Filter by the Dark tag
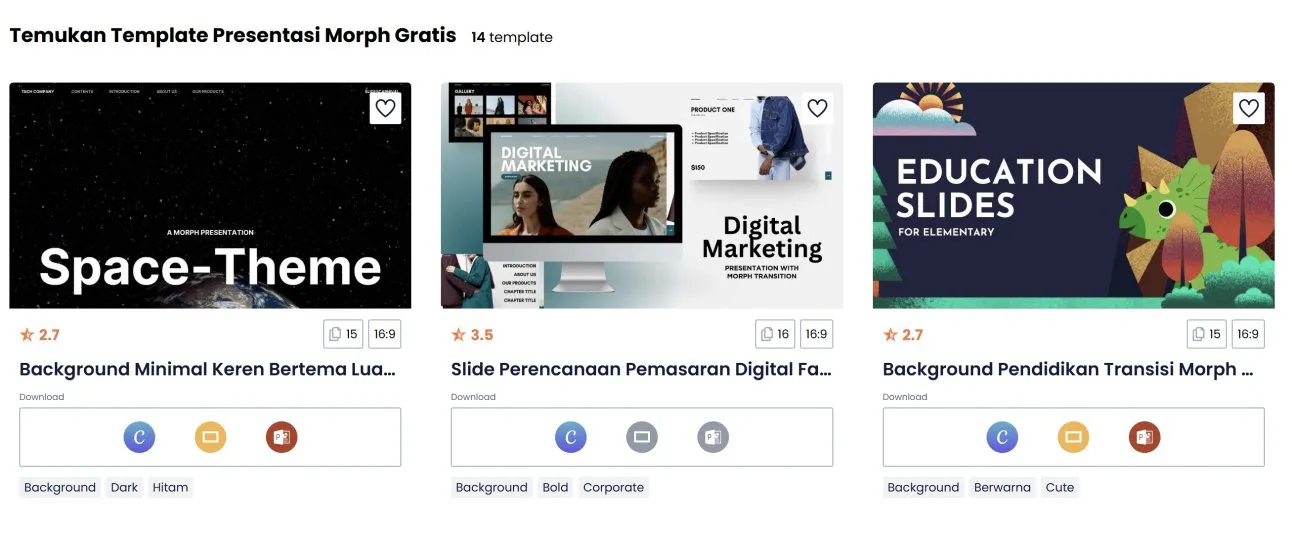This screenshot has height=537, width=1292. tap(124, 487)
